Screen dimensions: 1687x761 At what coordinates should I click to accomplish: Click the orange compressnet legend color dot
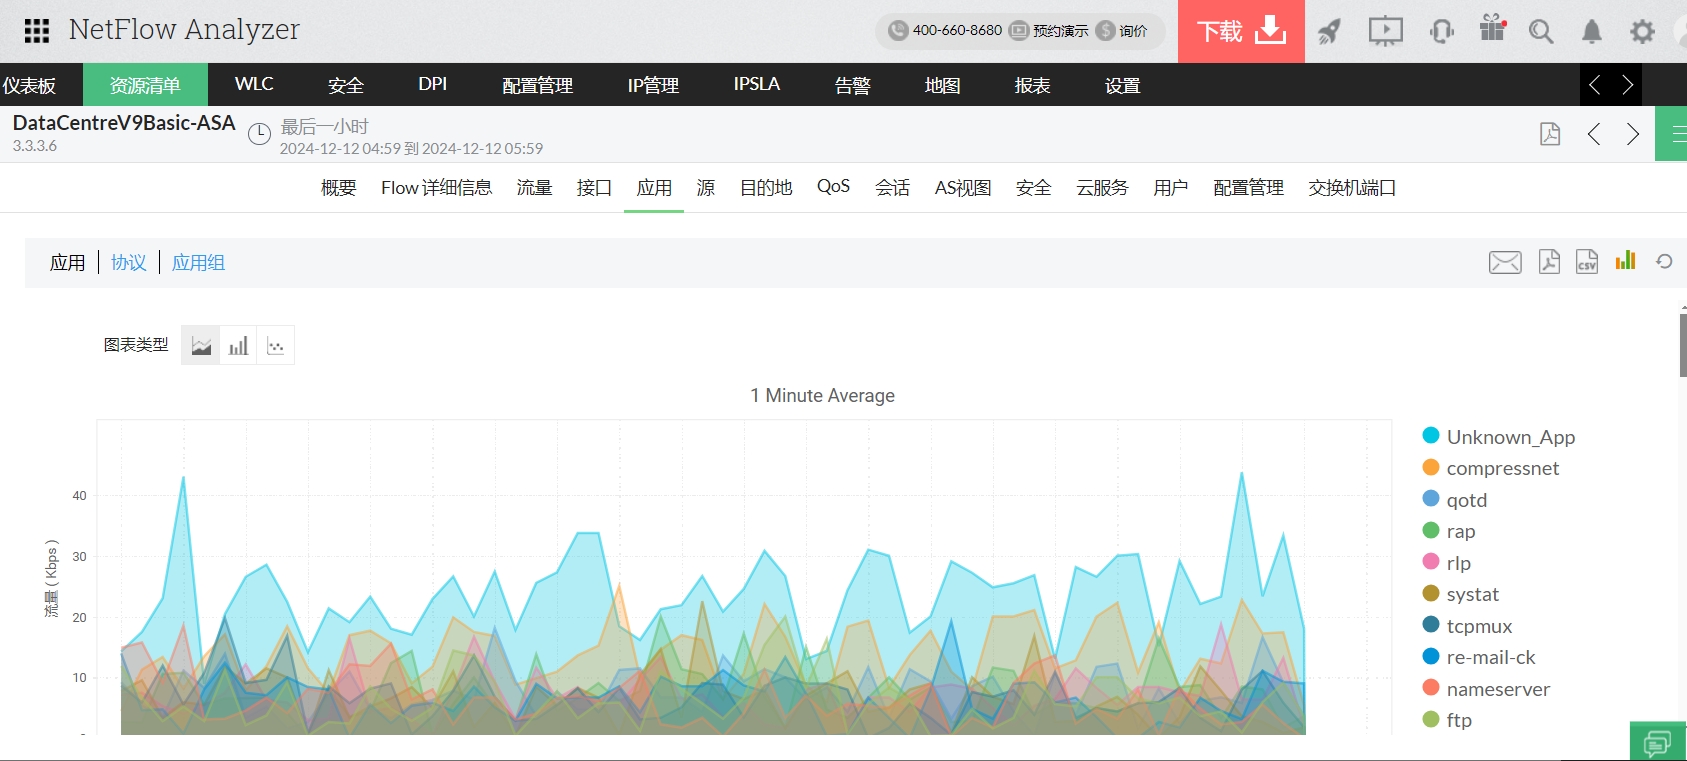click(x=1431, y=468)
